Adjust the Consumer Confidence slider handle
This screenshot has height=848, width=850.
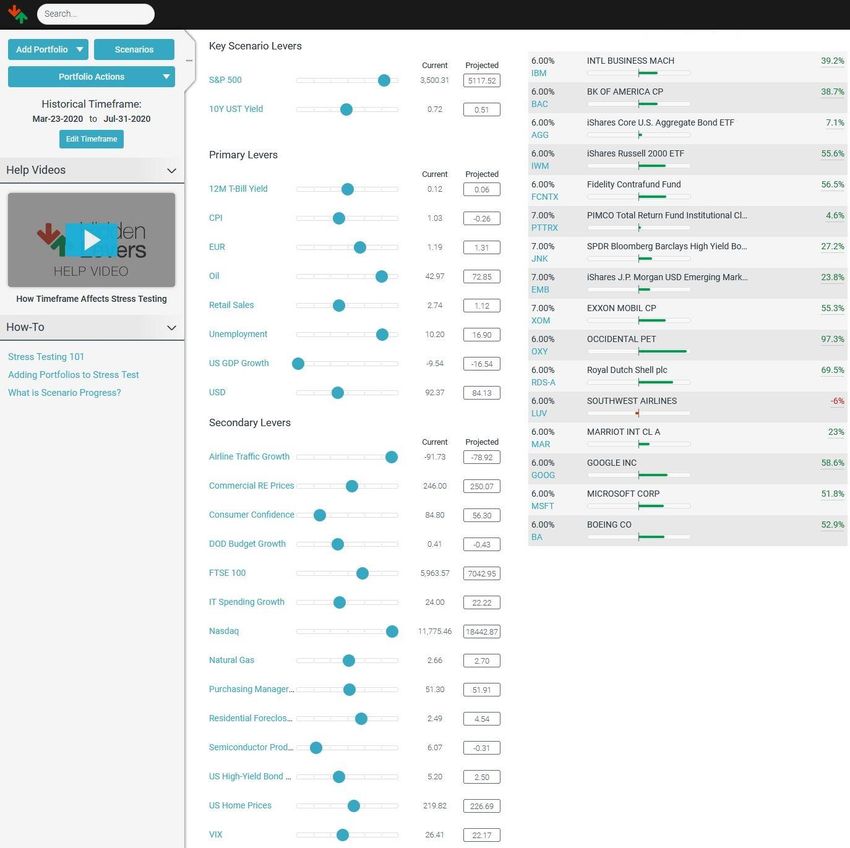[320, 515]
